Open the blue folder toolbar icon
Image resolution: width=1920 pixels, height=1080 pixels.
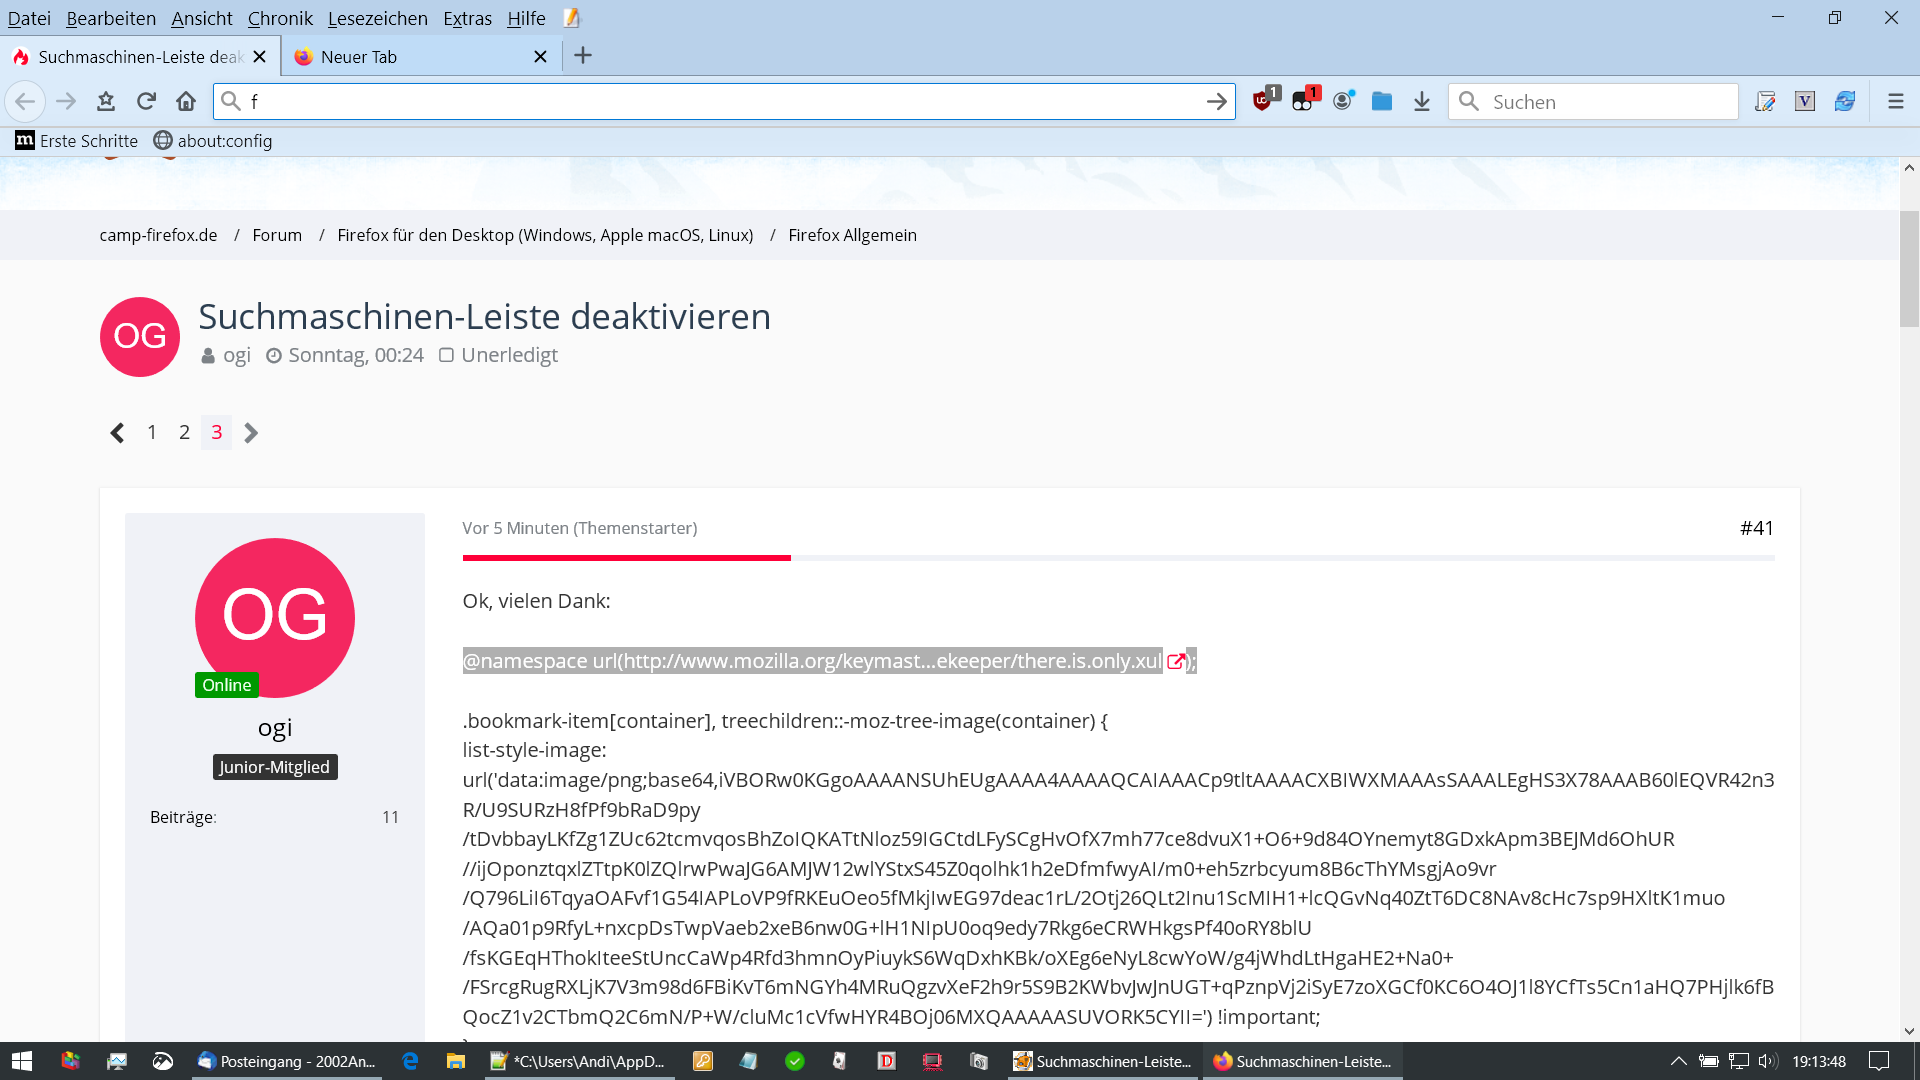tap(1381, 101)
